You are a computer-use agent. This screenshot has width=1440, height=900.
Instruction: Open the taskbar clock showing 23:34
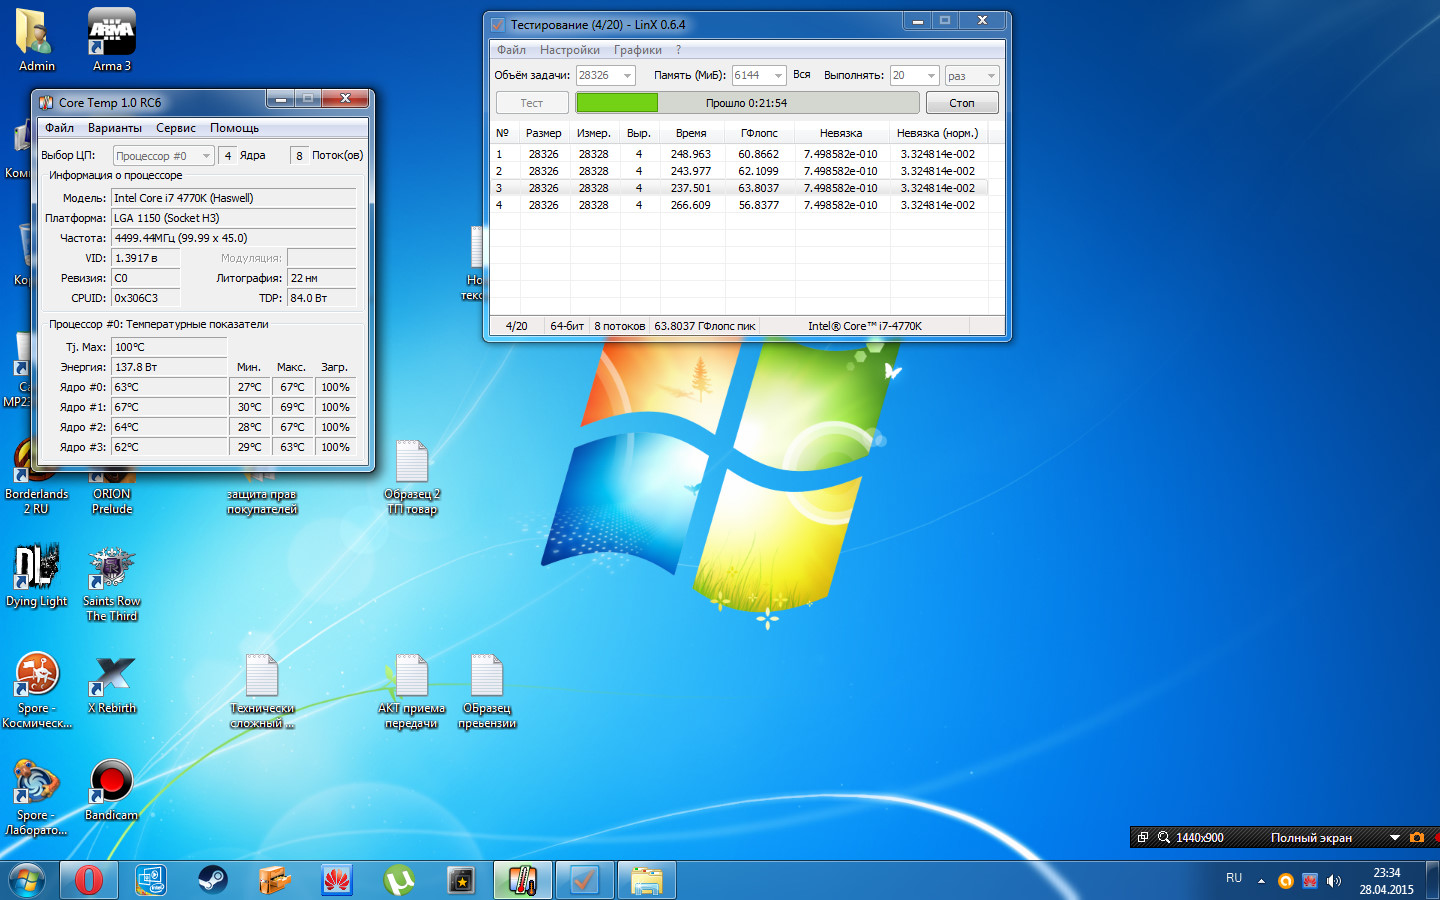coord(1387,881)
